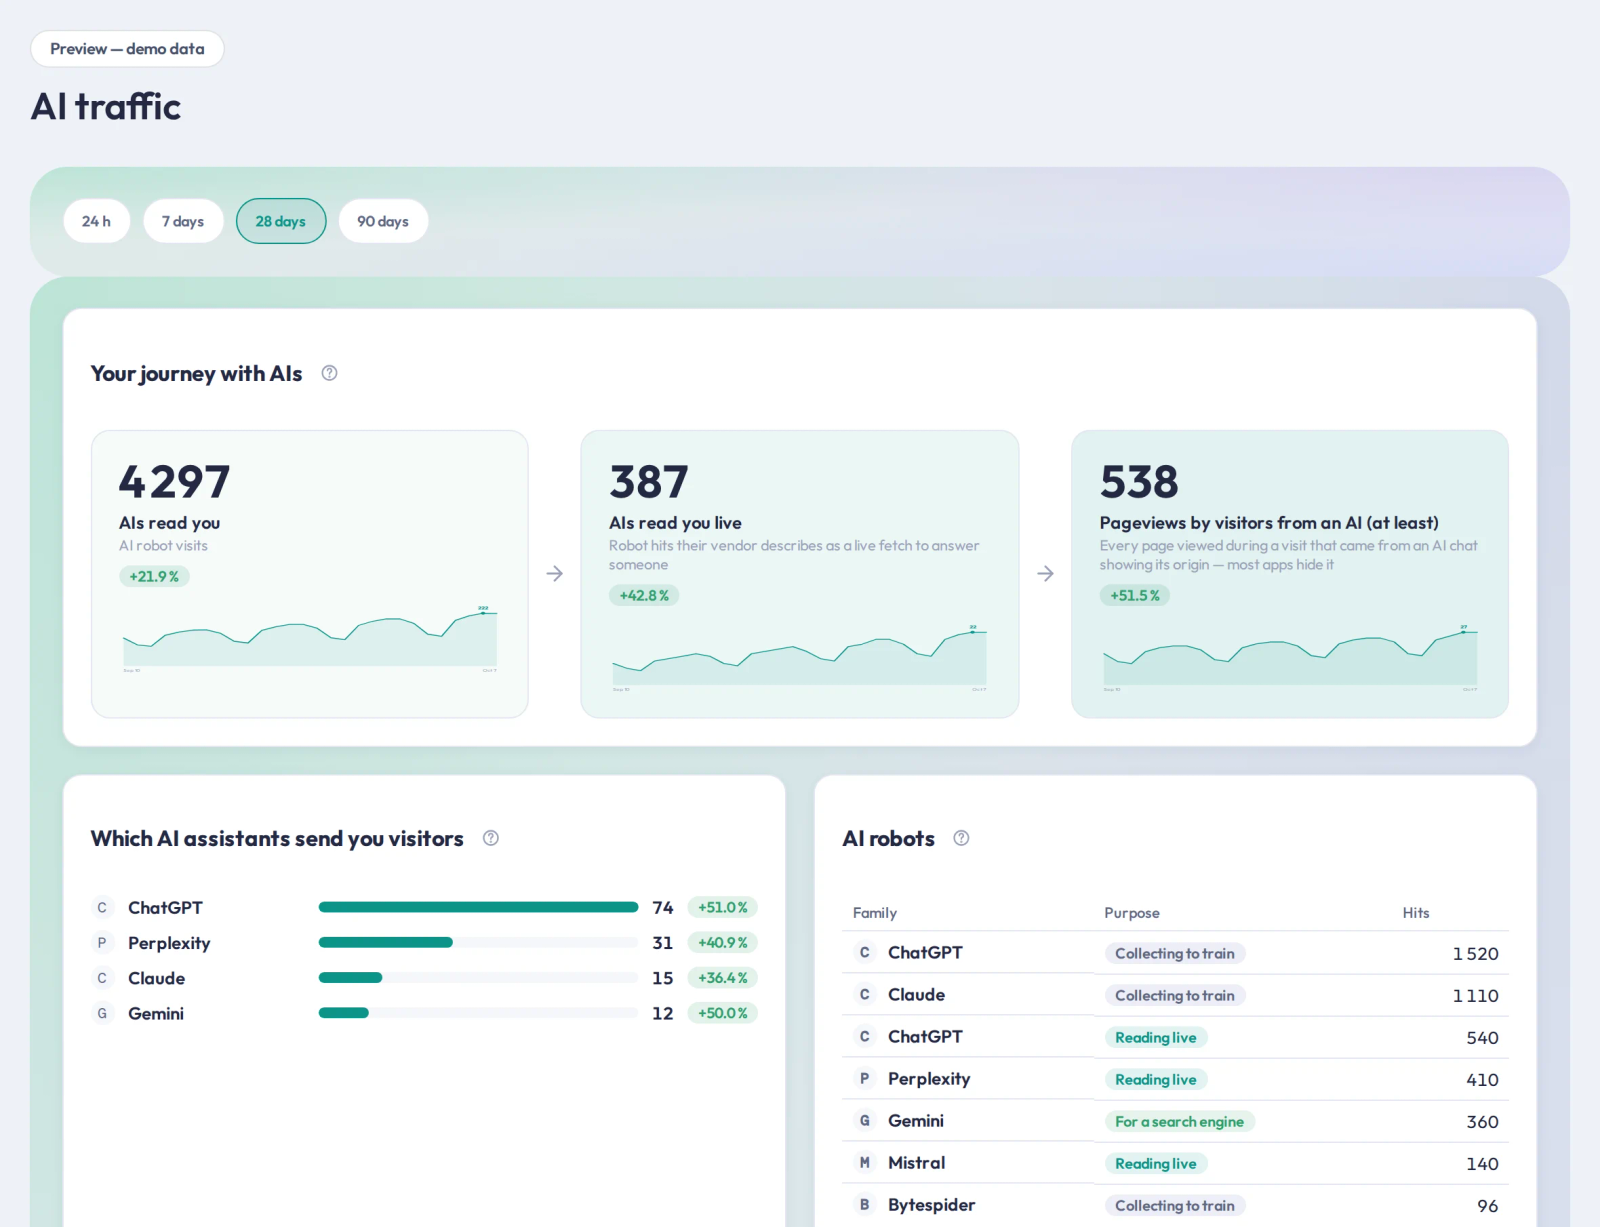Click the Hits column header
The width and height of the screenshot is (1600, 1227).
coord(1416,913)
